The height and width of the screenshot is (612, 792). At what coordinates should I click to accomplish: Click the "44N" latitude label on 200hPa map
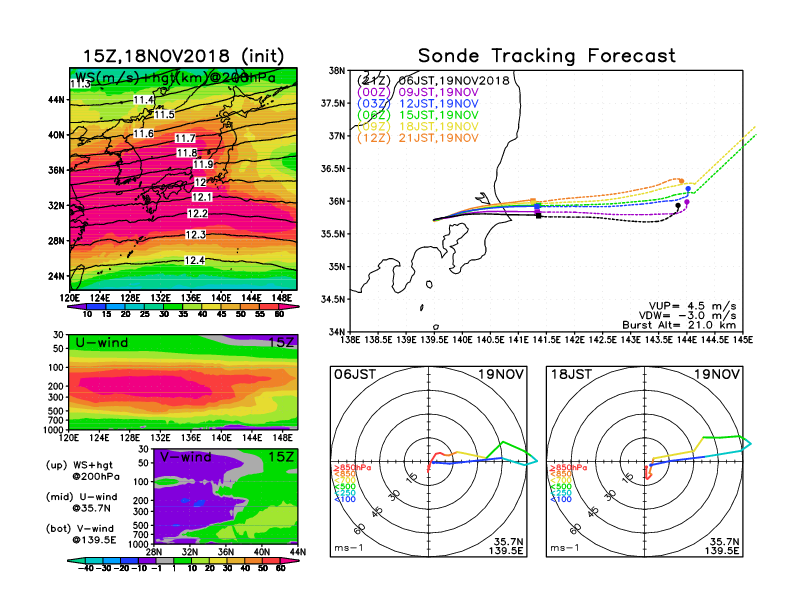(x=56, y=100)
